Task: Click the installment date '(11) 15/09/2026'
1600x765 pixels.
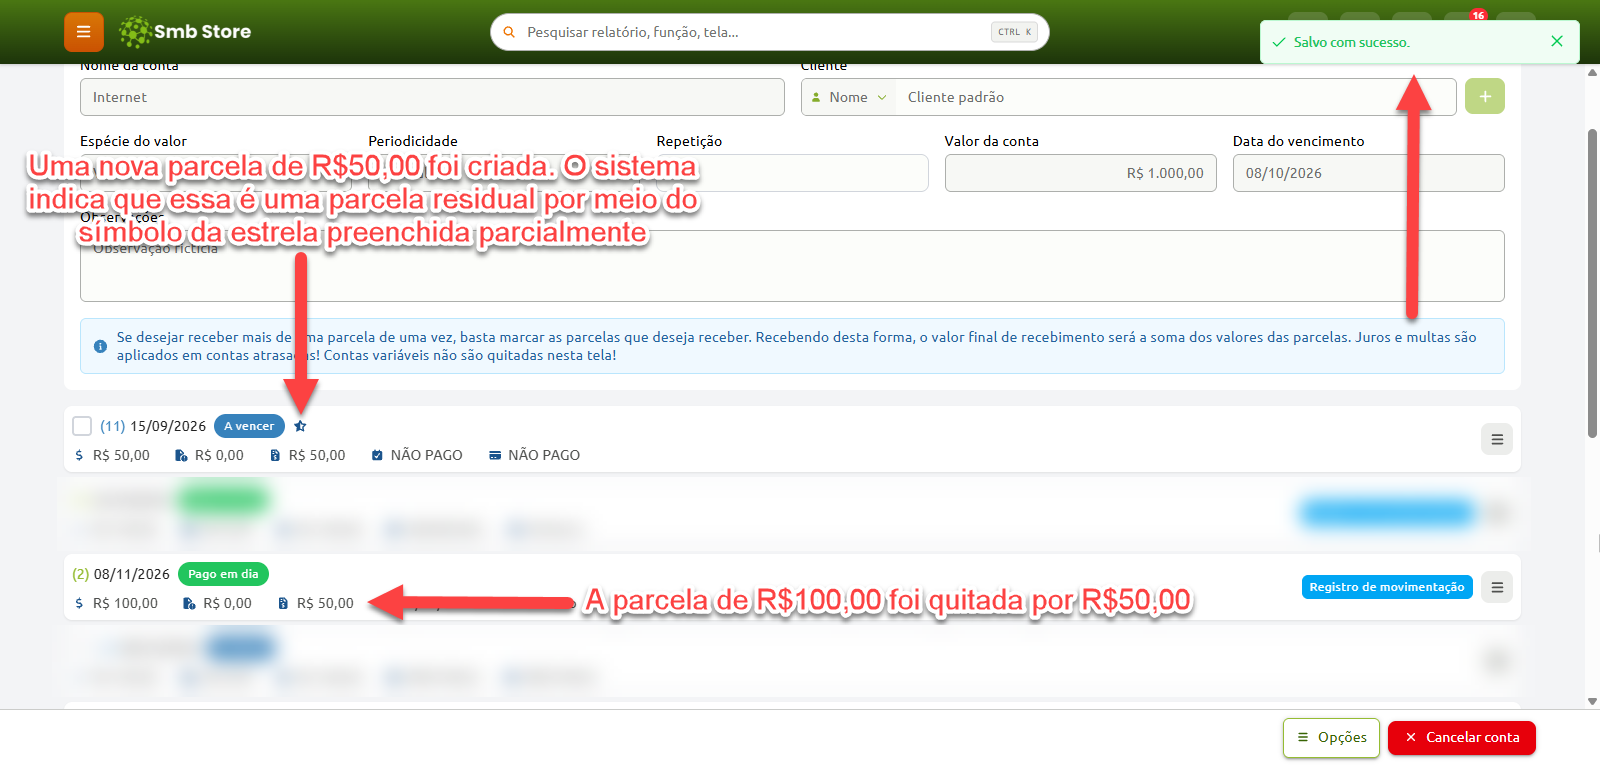Action: pos(153,426)
